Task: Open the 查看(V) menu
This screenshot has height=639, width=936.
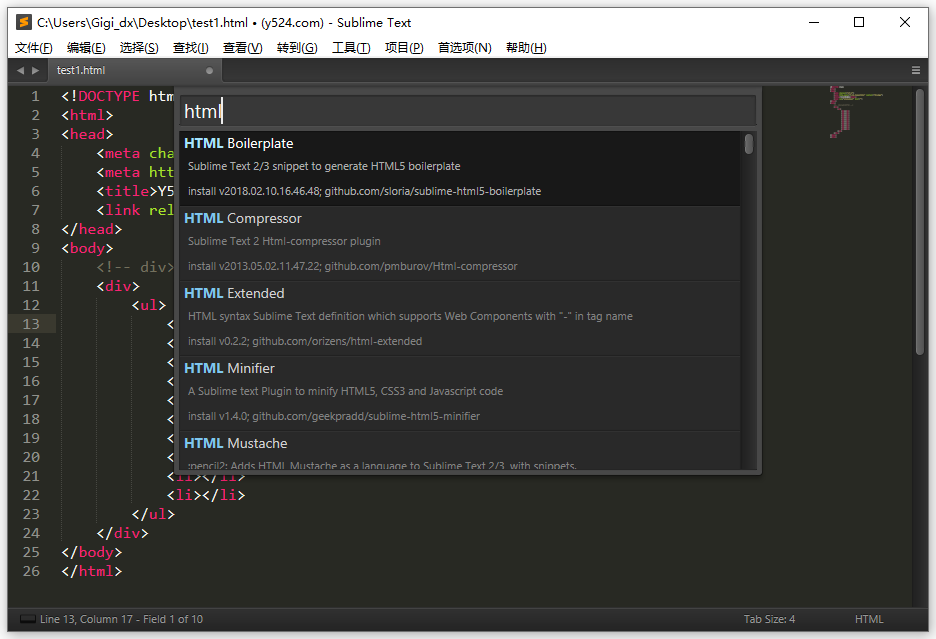Action: 242,48
